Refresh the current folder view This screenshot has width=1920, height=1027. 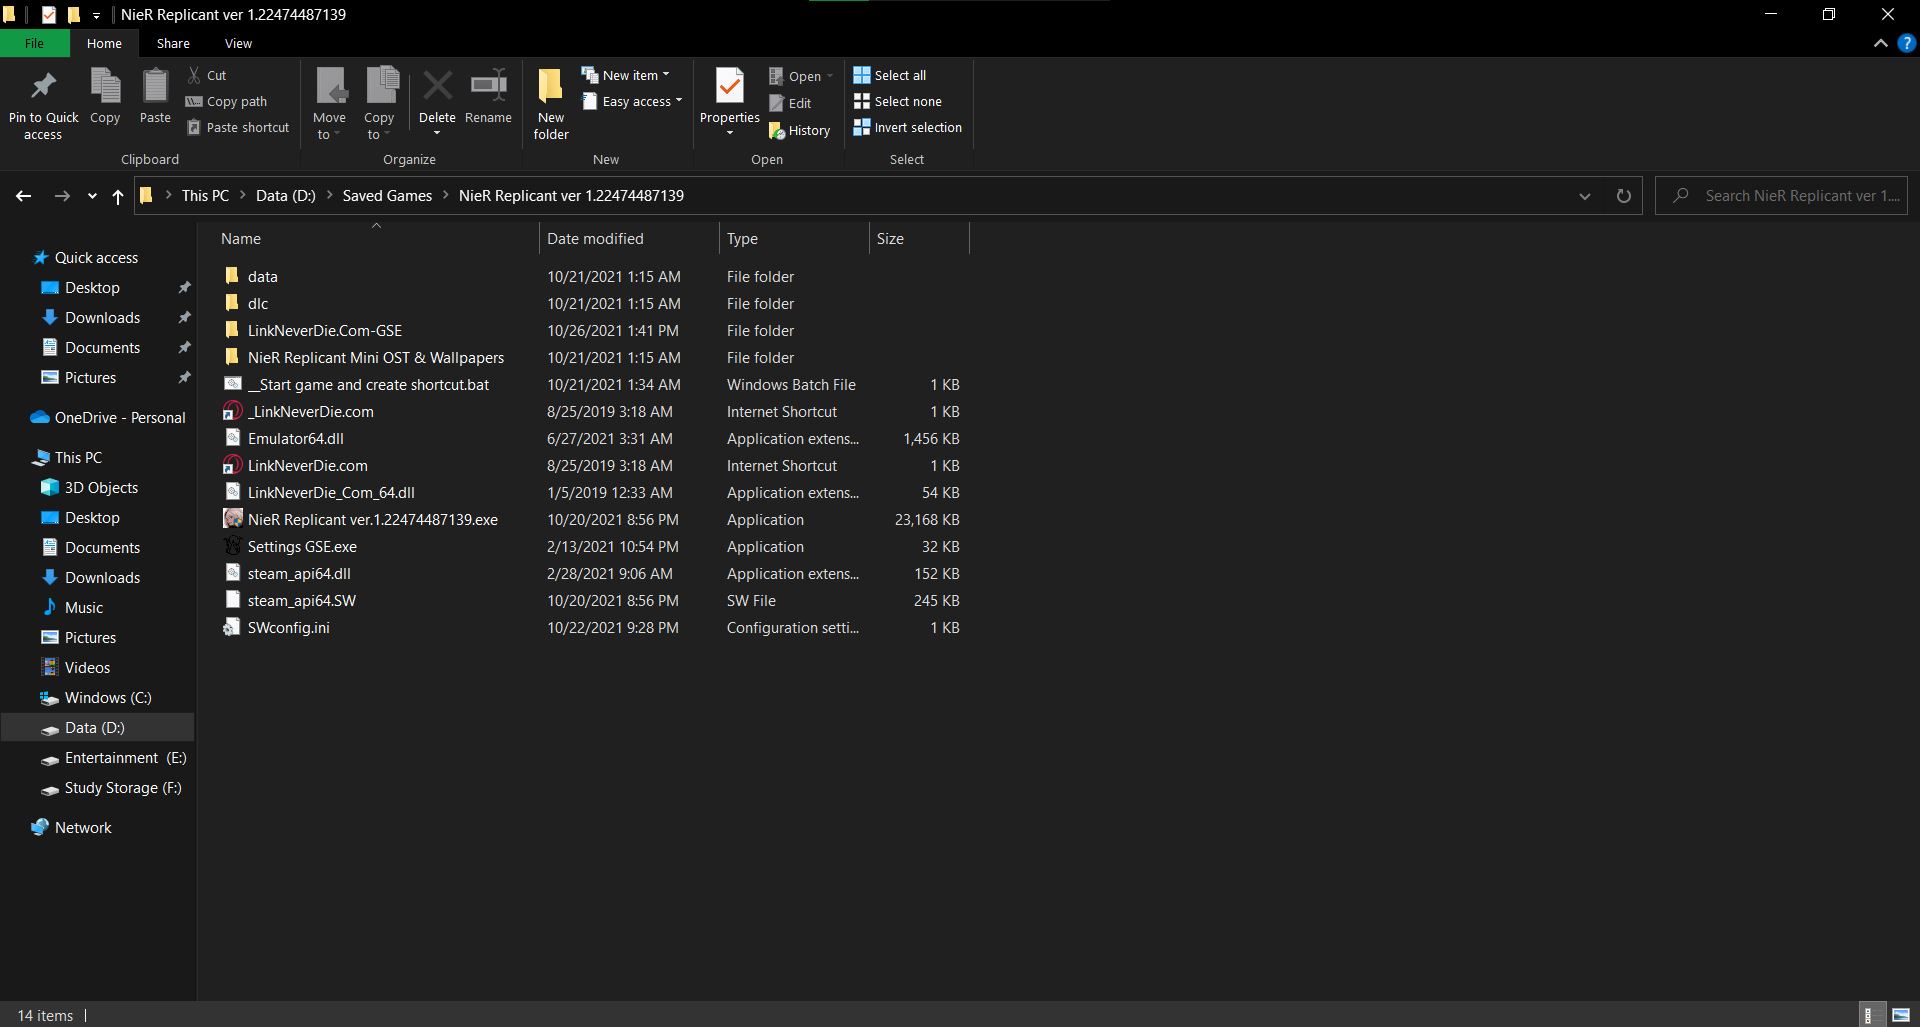[1623, 196]
